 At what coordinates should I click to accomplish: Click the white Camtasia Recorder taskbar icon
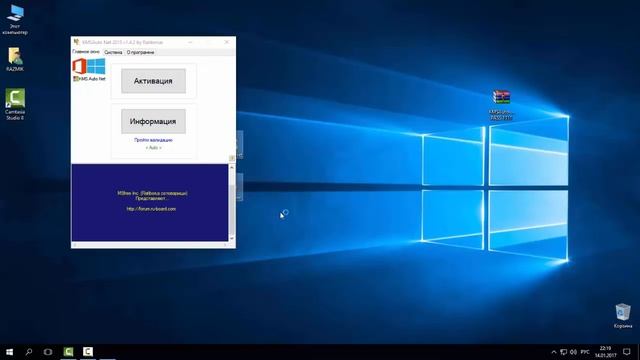pyautogui.click(x=88, y=352)
